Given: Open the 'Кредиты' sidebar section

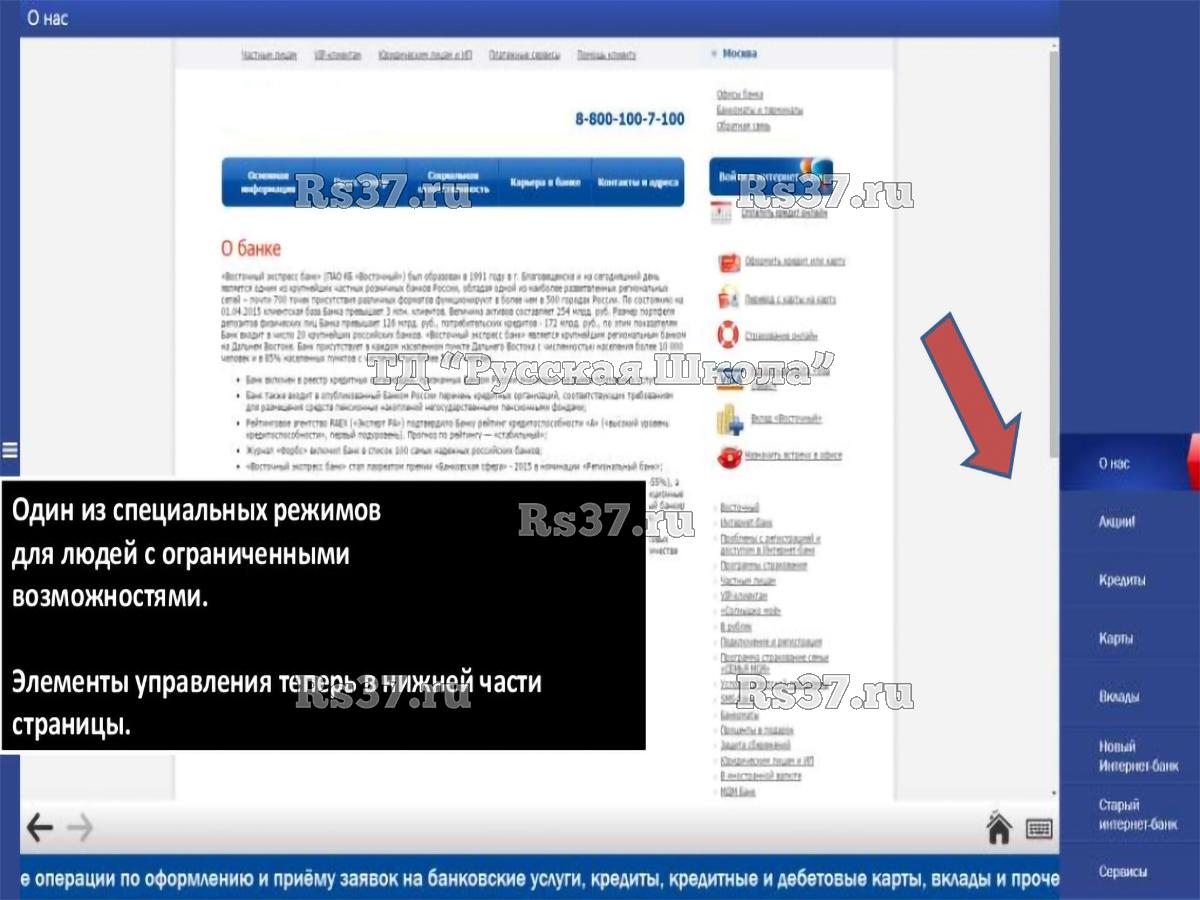Looking at the screenshot, I should [1130, 580].
